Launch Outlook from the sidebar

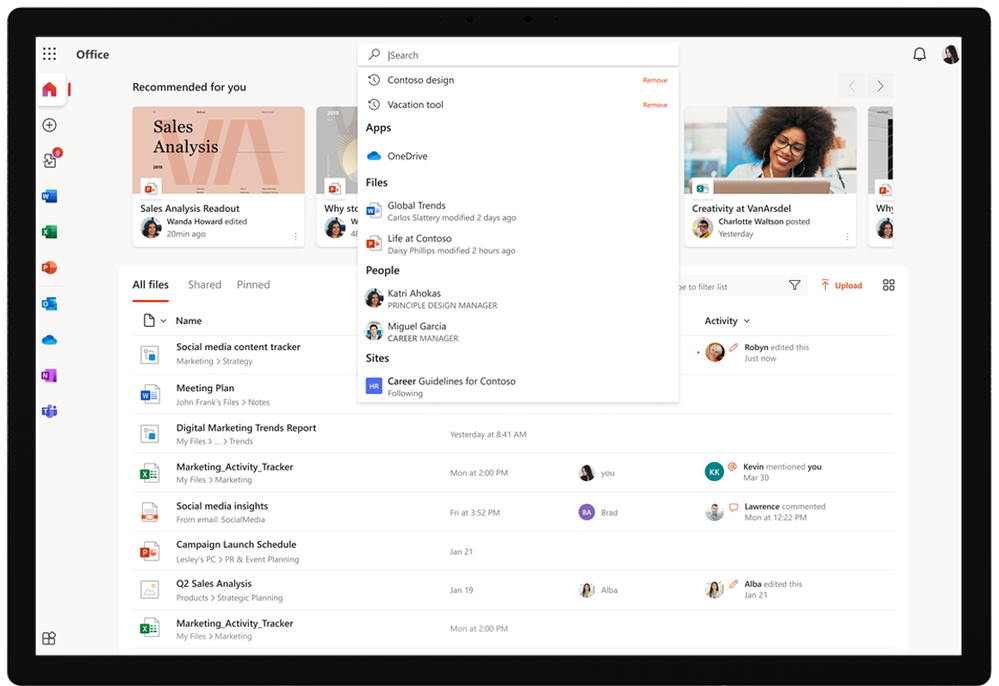[x=49, y=304]
